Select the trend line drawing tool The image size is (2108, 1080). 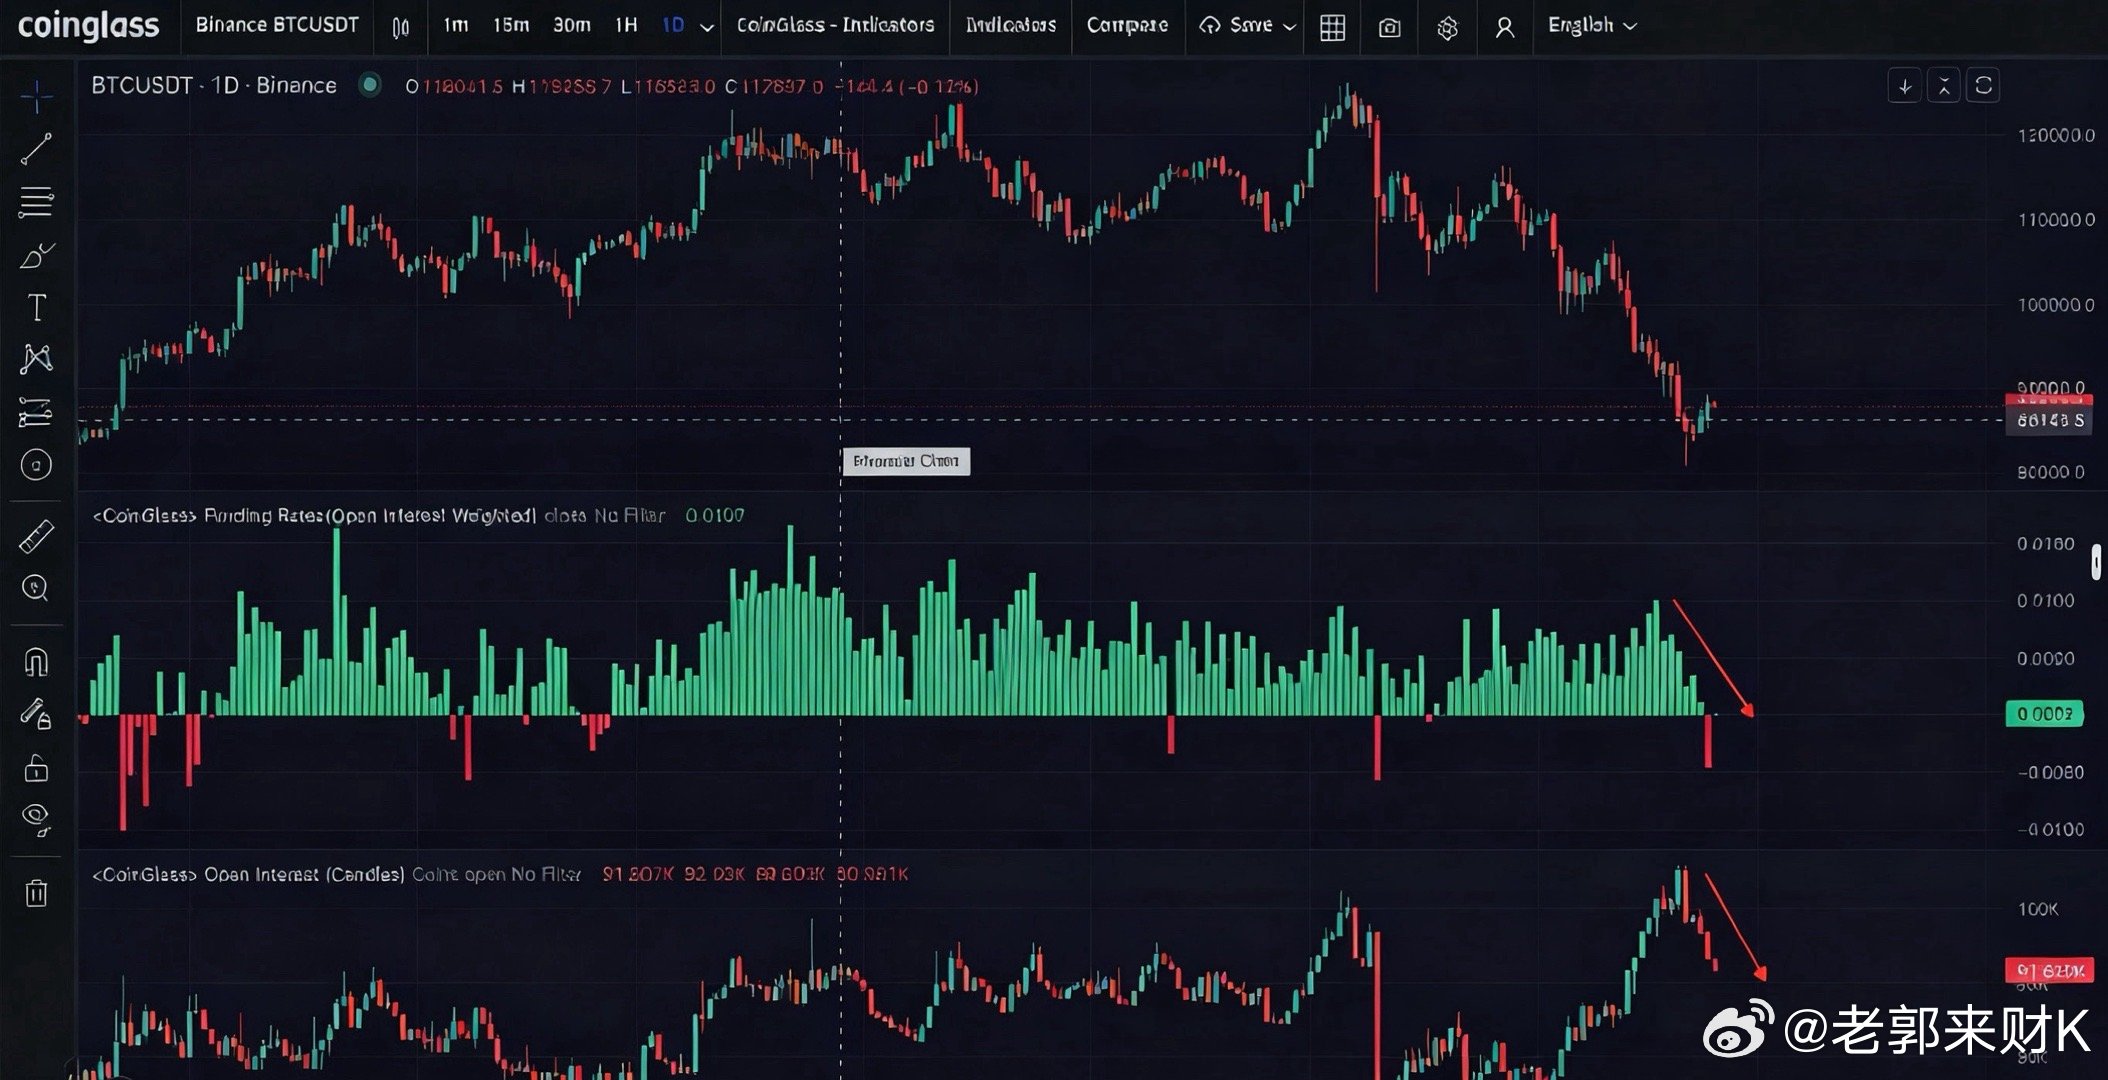pos(37,149)
